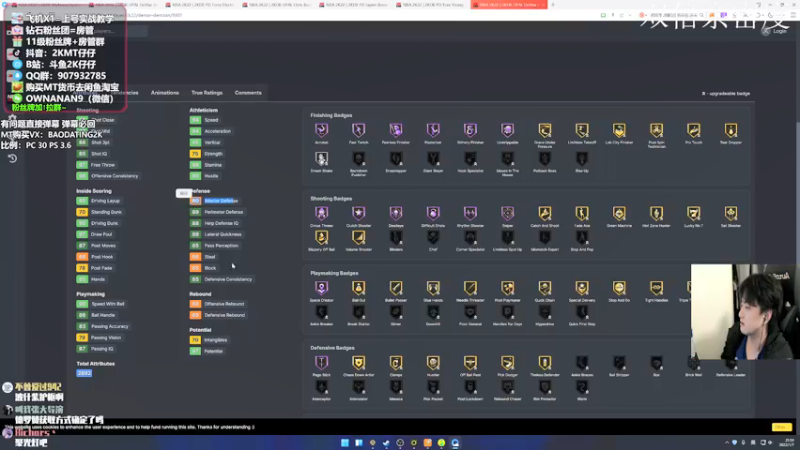Screen dimensions: 800x450
Task: Click the Clutch Shooter badge icon
Action: click(359, 213)
